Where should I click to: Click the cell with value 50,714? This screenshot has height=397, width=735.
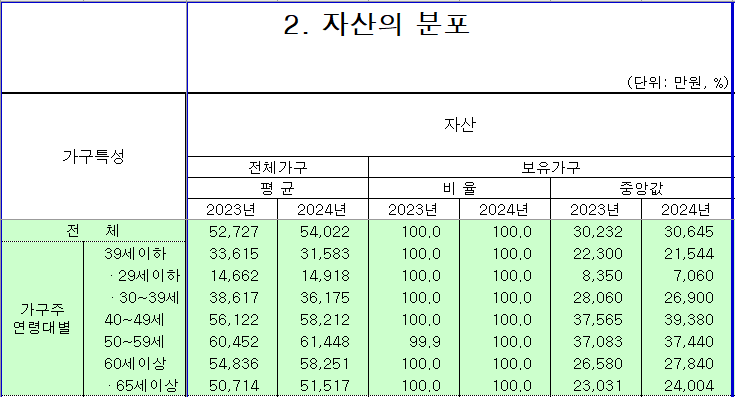(x=232, y=386)
